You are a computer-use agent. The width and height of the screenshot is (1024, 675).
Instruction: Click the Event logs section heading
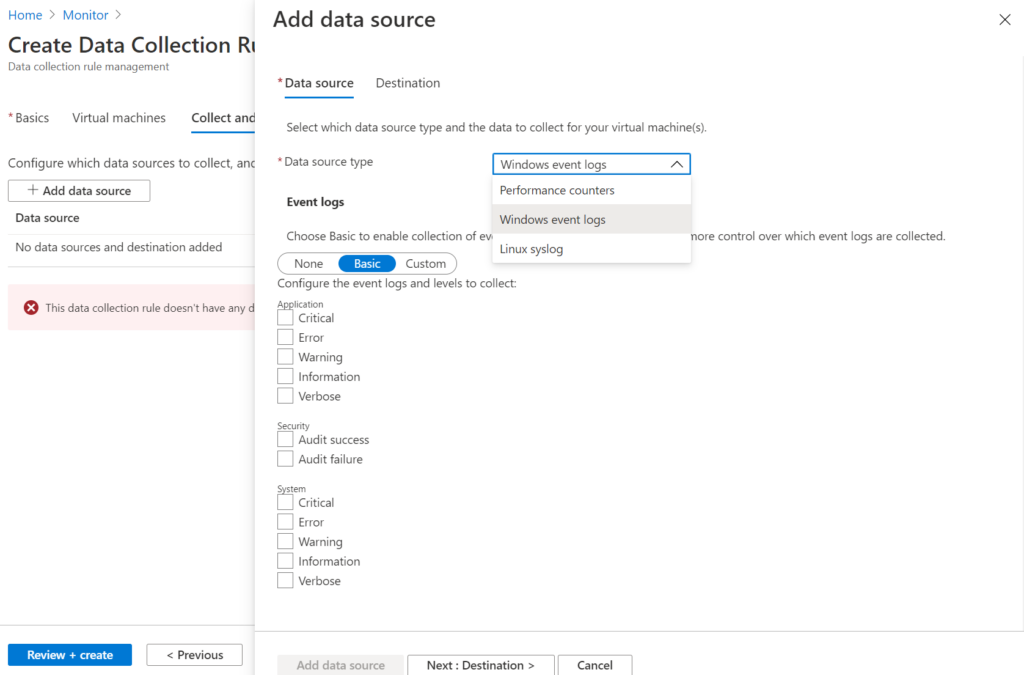click(x=315, y=202)
